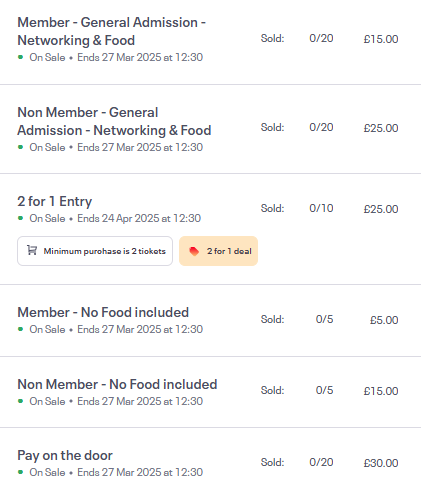This screenshot has width=421, height=498.
Task: Click the £15.00 price for Member General Admission
Action: tap(381, 39)
